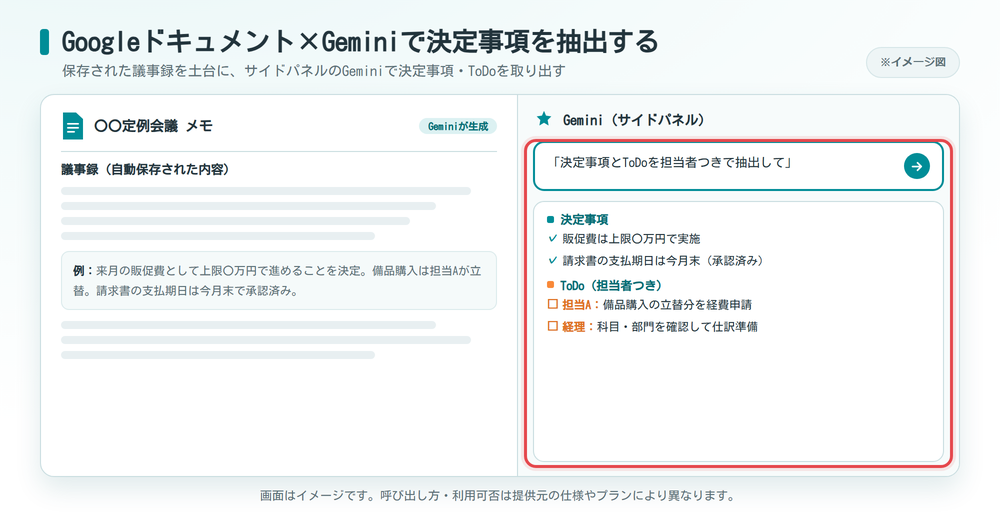Click the send arrow button in the Gemini prompt
Screen dimensions: 1000x523
[916, 166]
